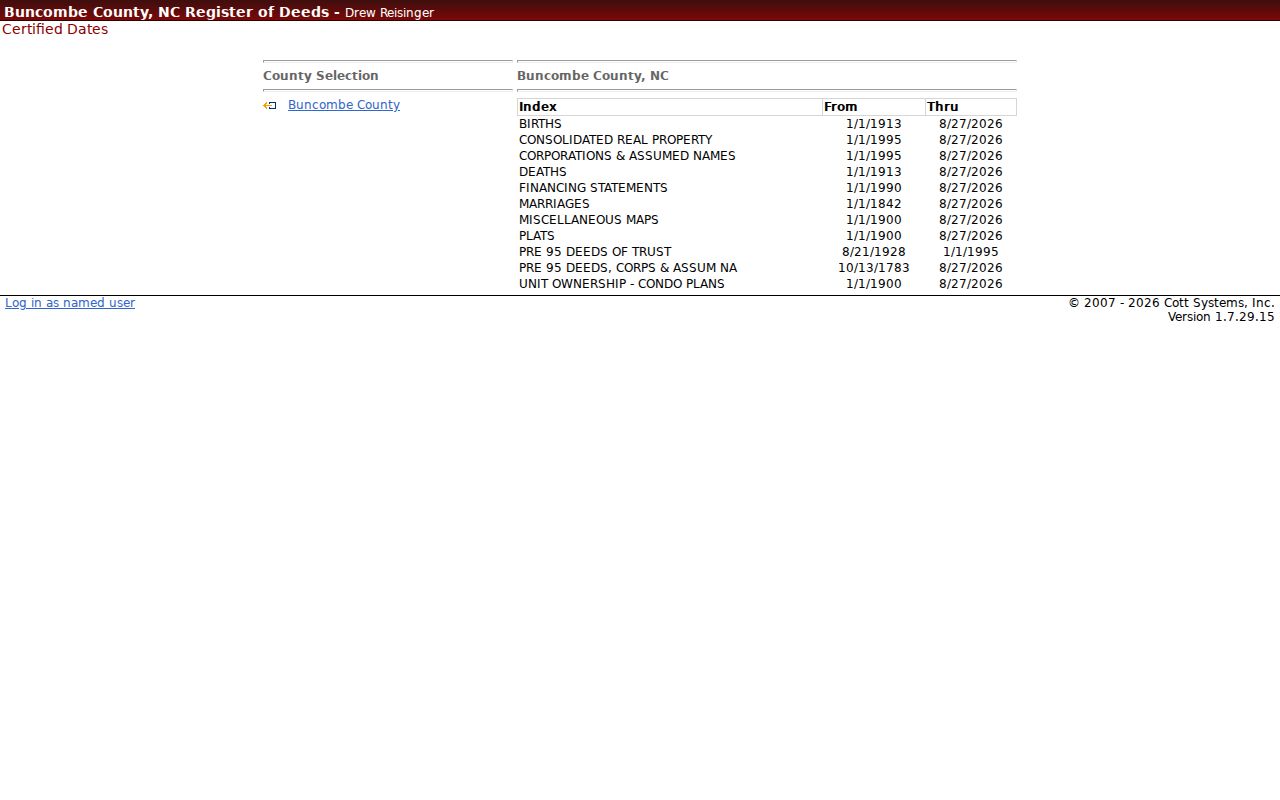This screenshot has height=800, width=1280.
Task: Select CONSOLIDATED REAL PROPERTY index
Action: 767,140
